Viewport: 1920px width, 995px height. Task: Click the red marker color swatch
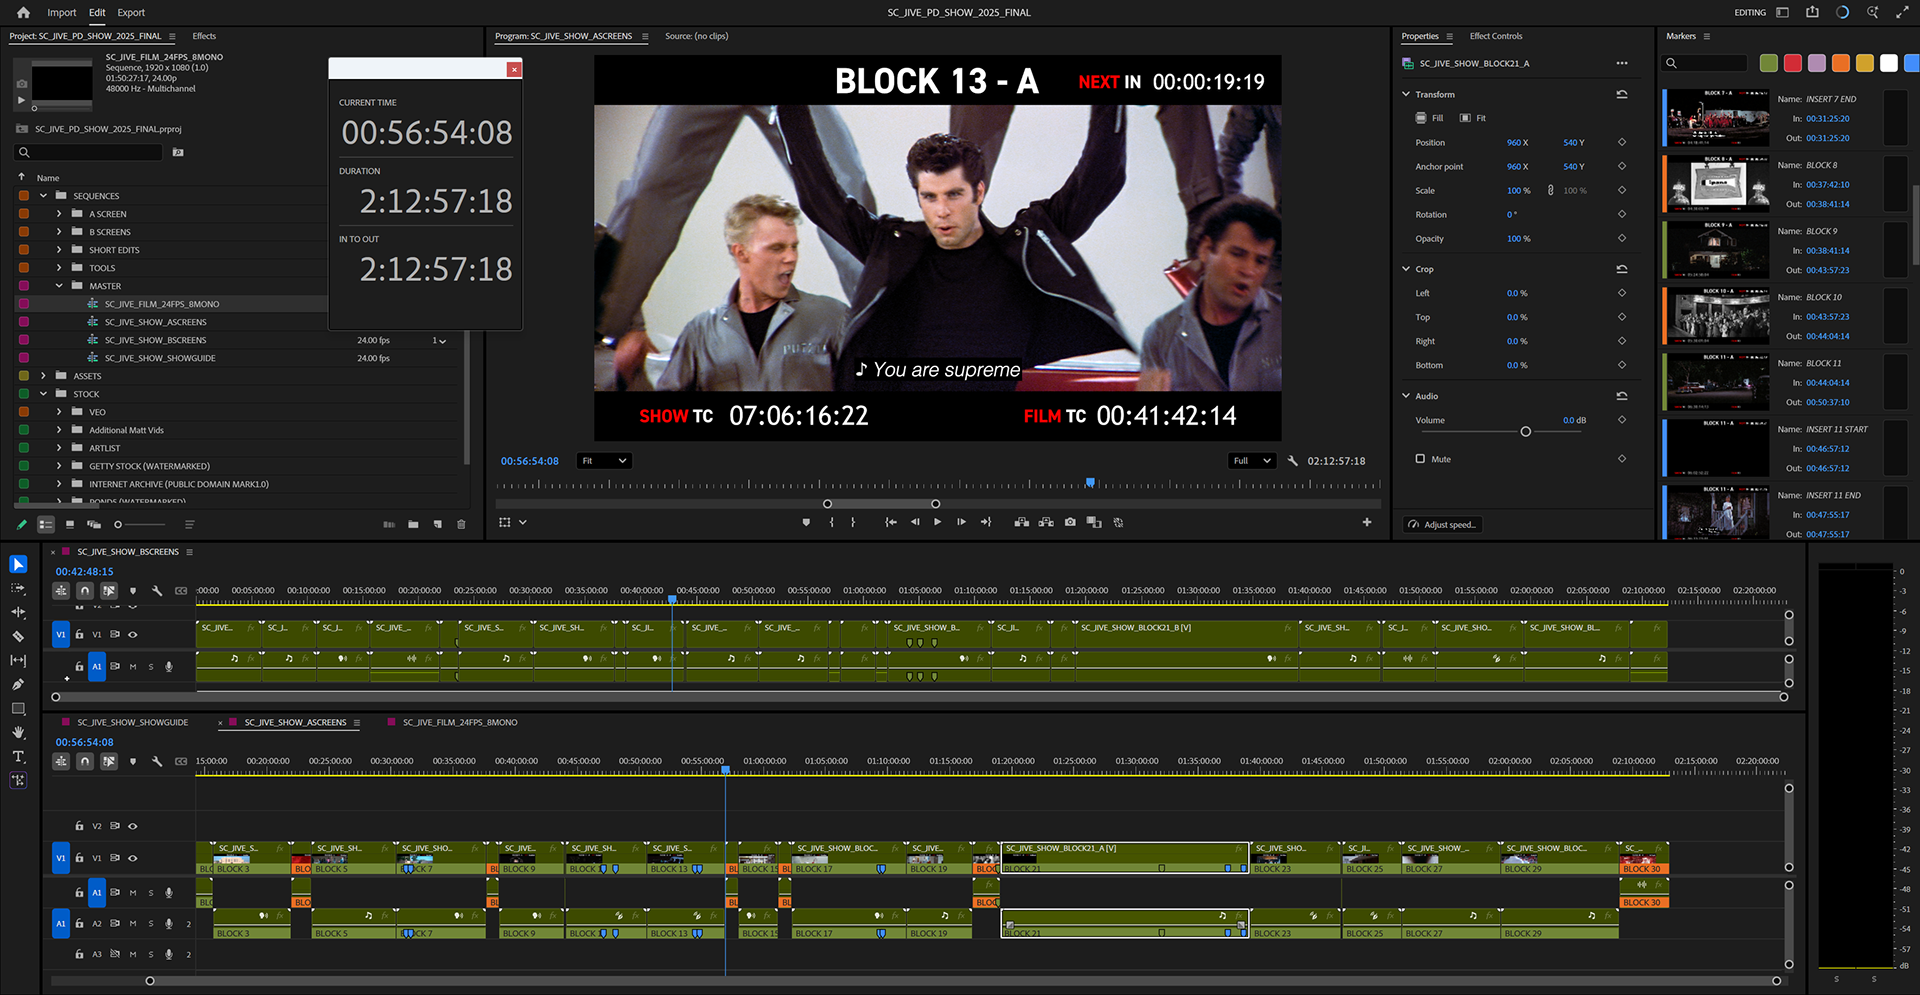pos(1793,63)
